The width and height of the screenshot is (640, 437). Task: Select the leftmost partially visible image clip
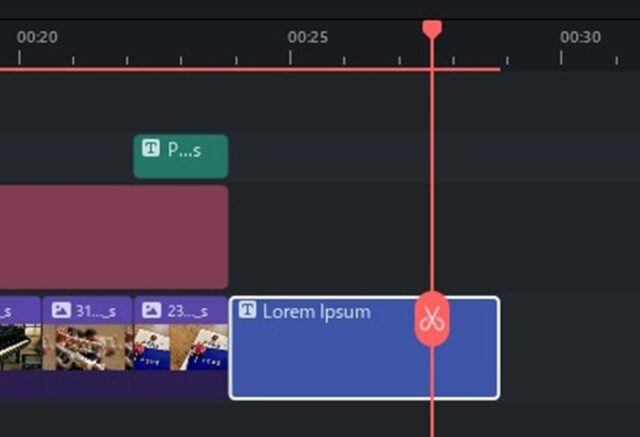[x=18, y=348]
